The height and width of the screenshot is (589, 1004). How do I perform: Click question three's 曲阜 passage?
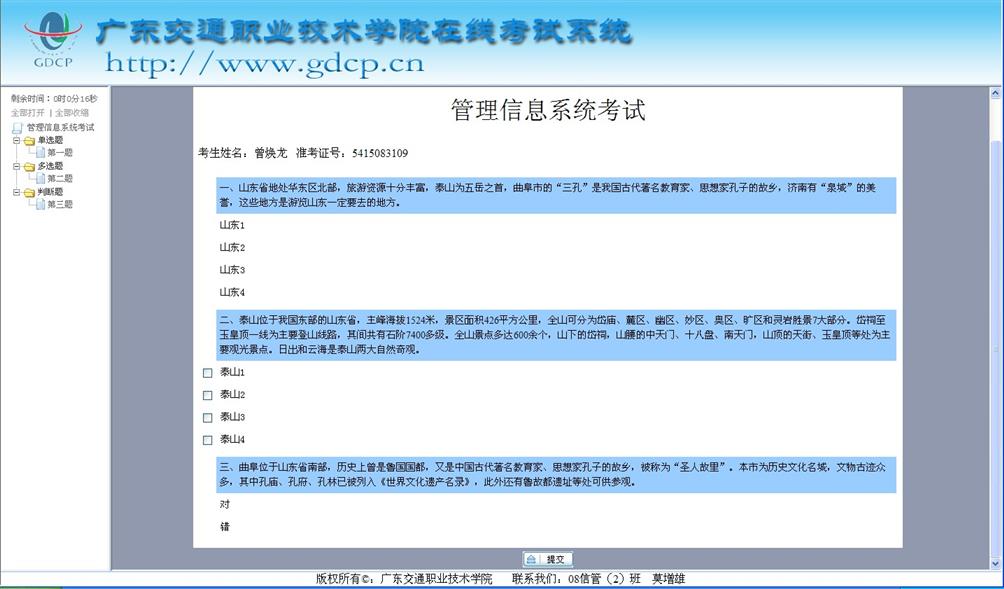pos(556,474)
